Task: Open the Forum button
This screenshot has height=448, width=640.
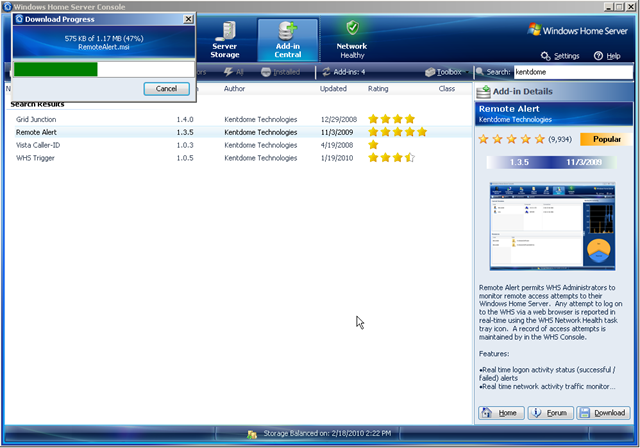Action: tap(551, 413)
